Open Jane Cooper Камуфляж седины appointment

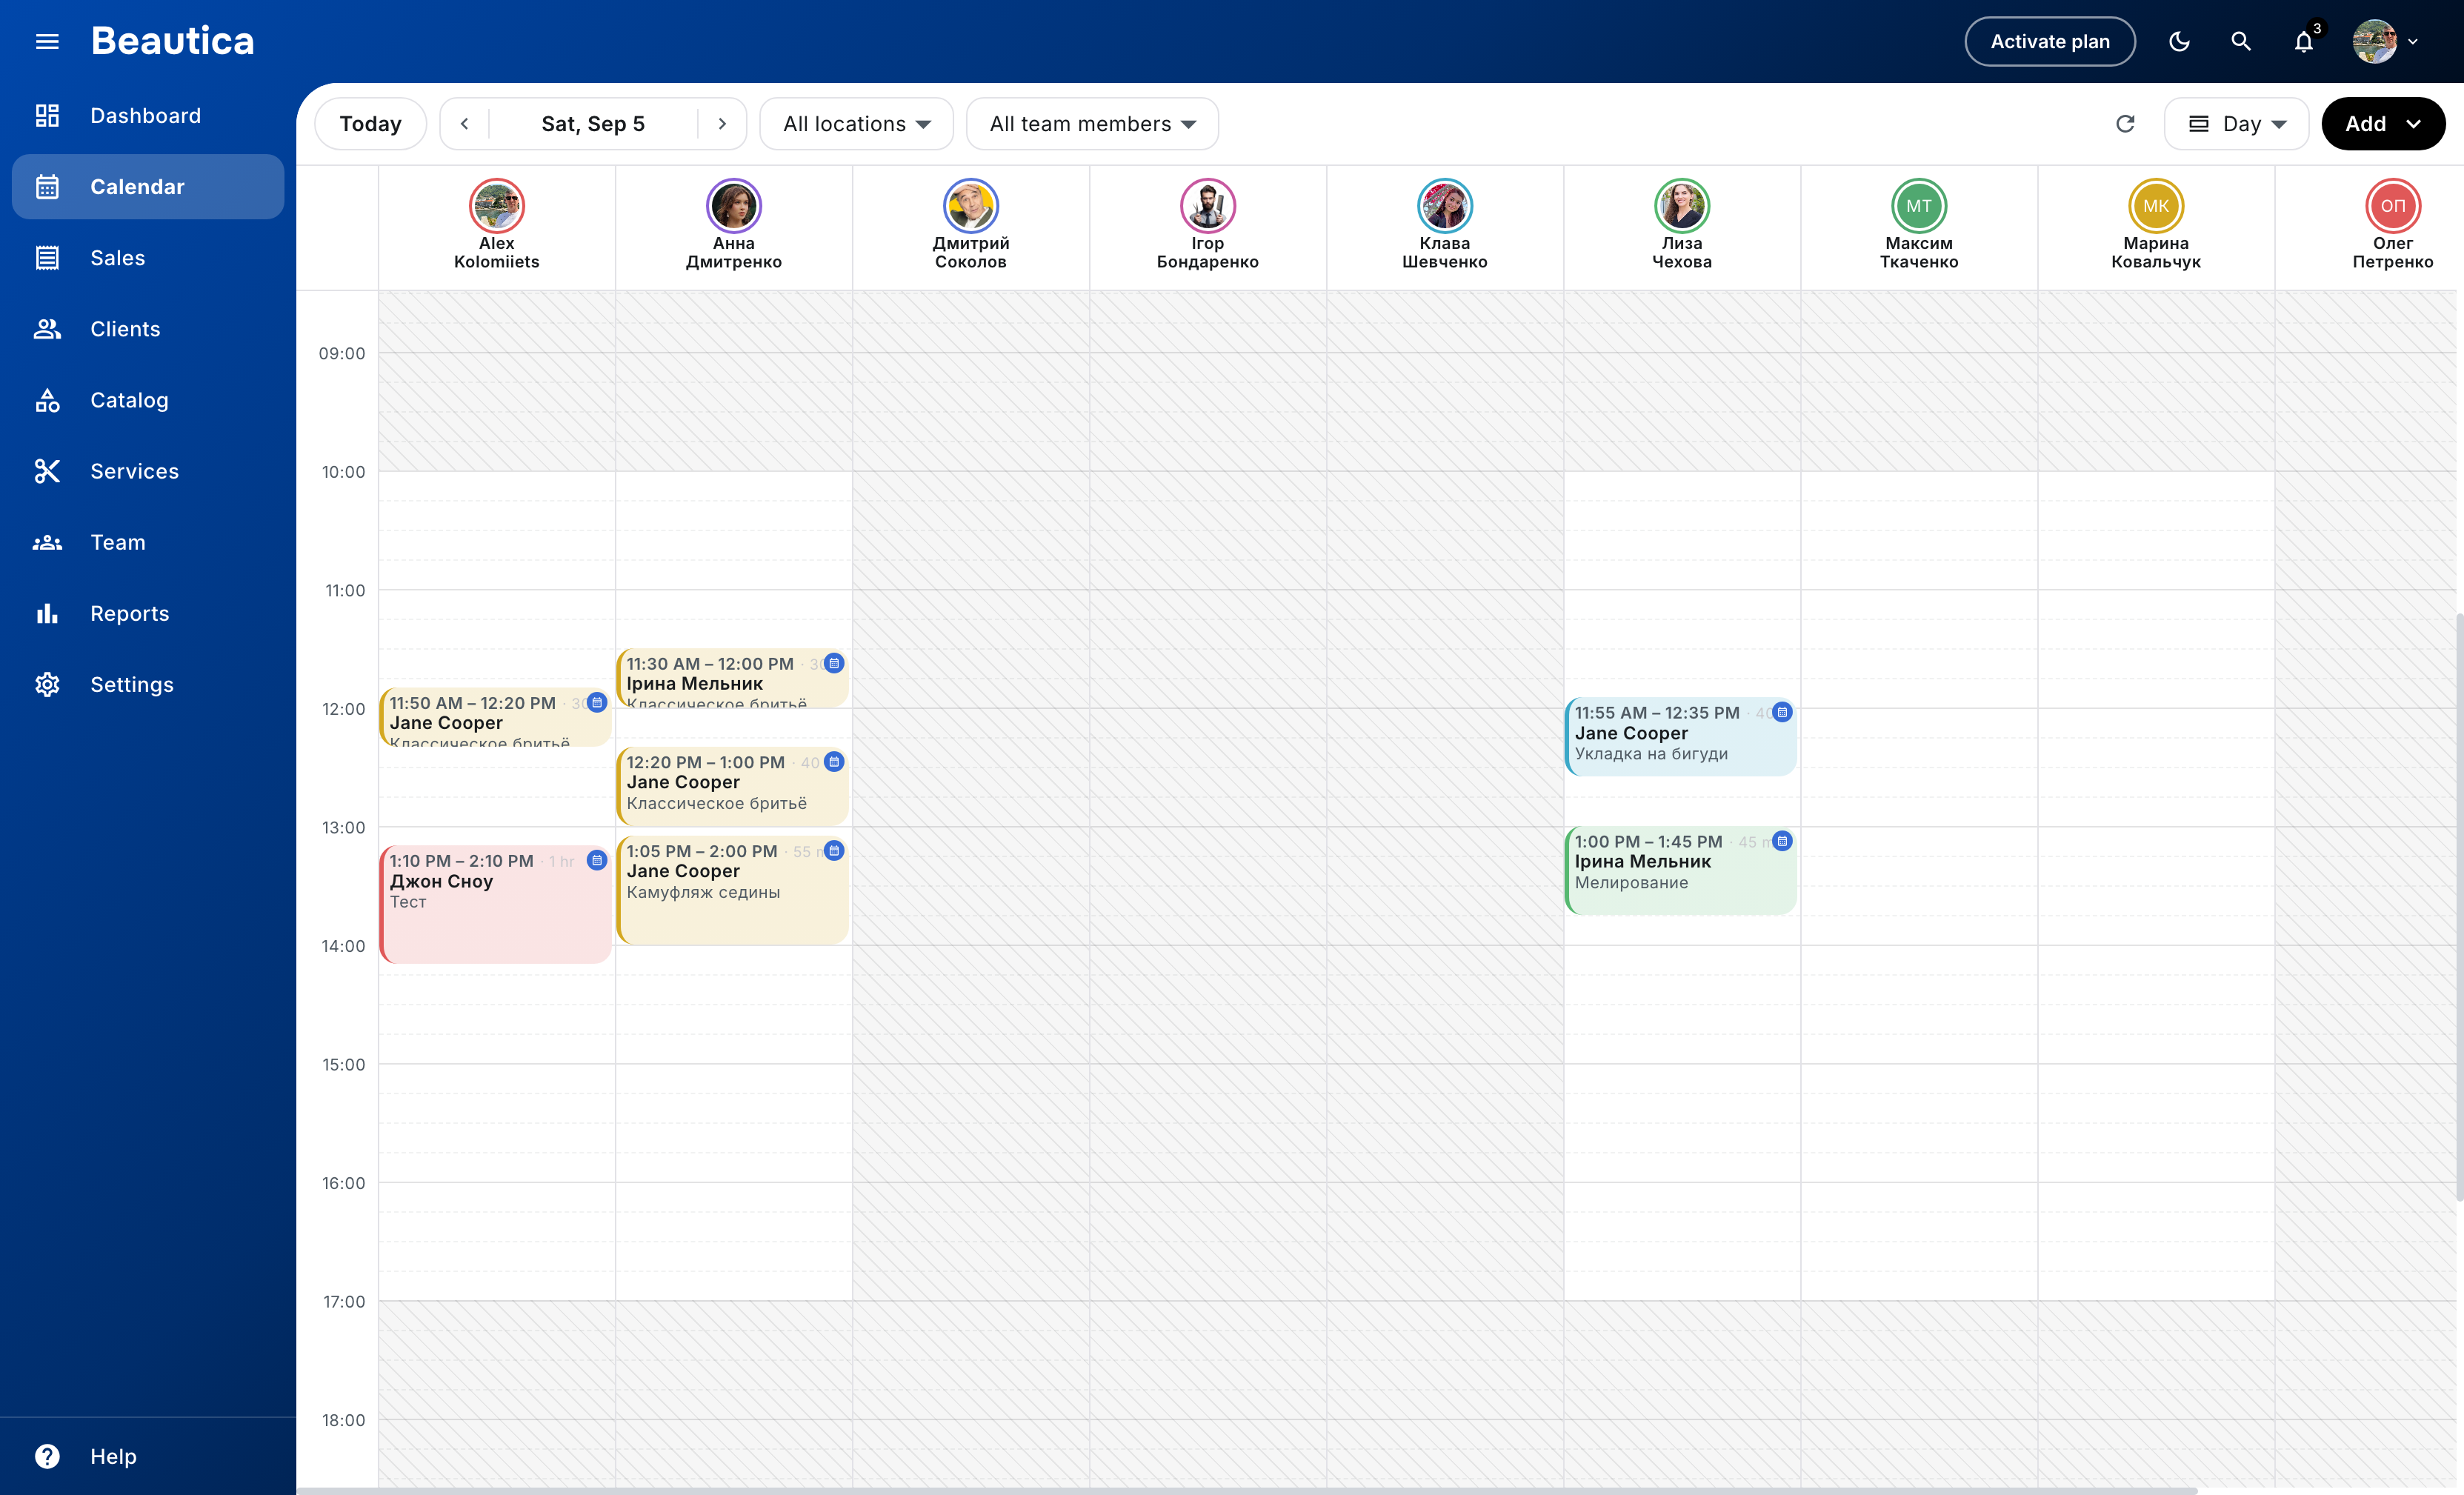(x=732, y=890)
